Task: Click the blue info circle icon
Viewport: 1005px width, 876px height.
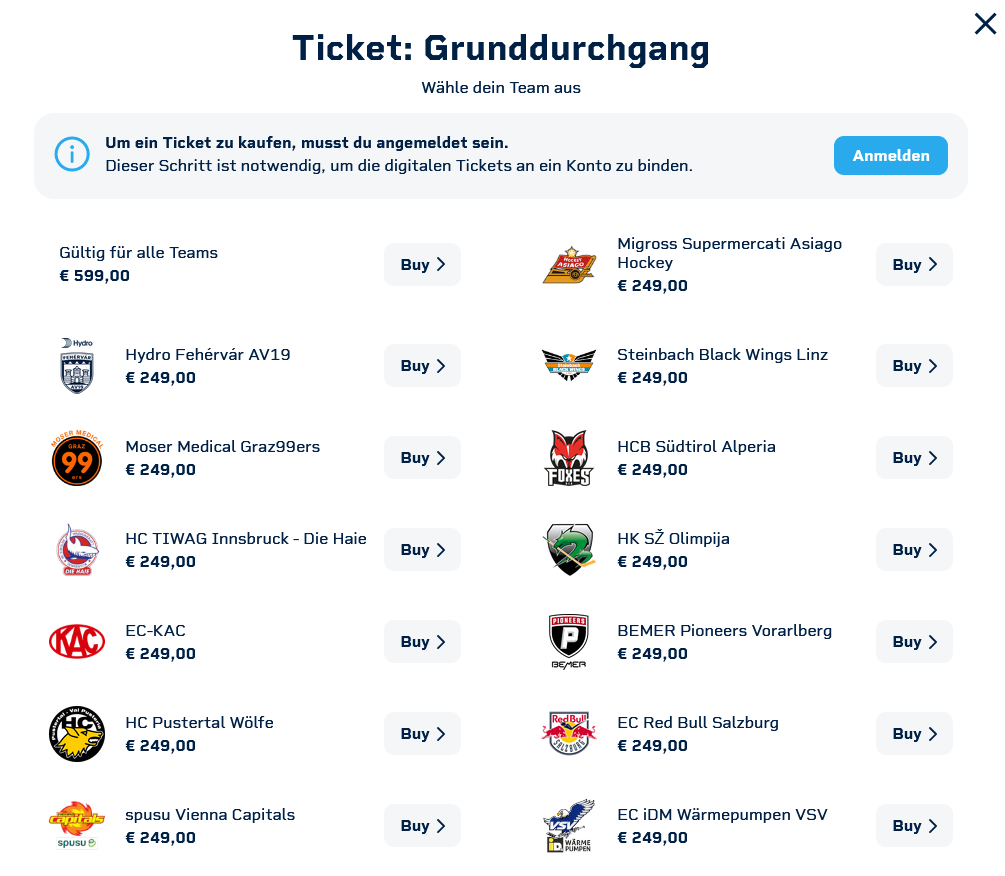Action: pos(72,156)
